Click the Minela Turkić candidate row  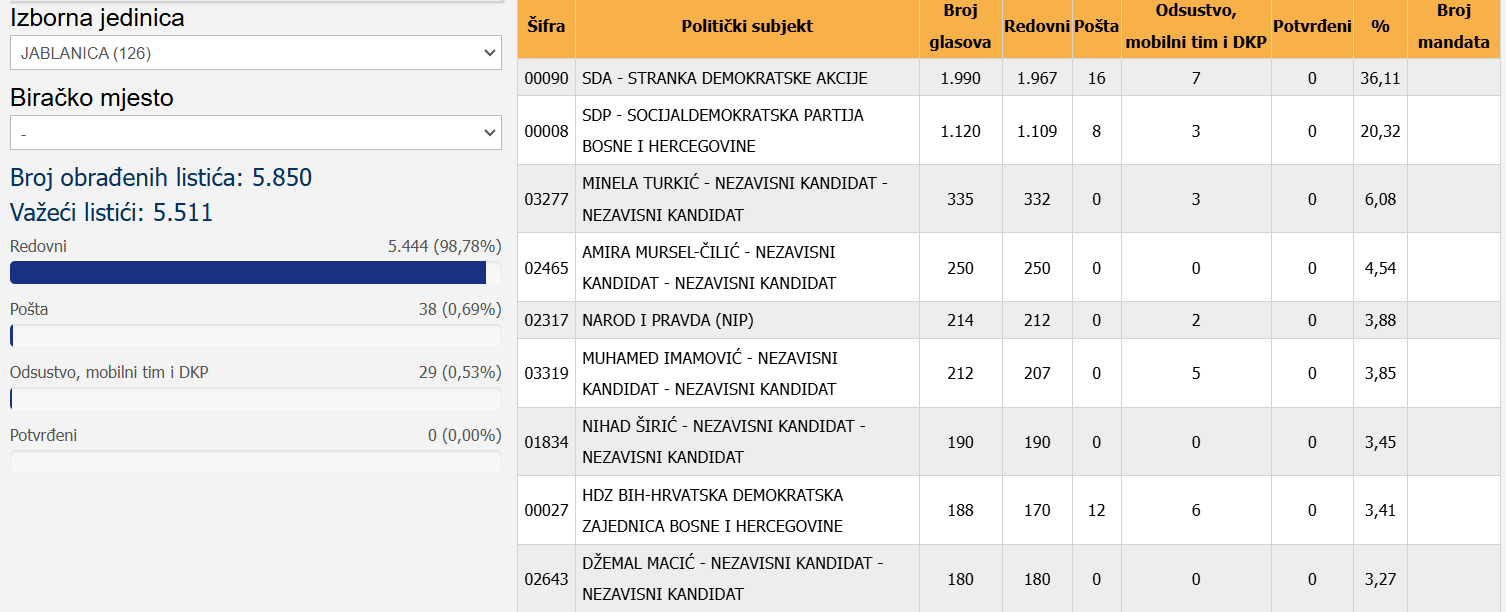point(734,199)
